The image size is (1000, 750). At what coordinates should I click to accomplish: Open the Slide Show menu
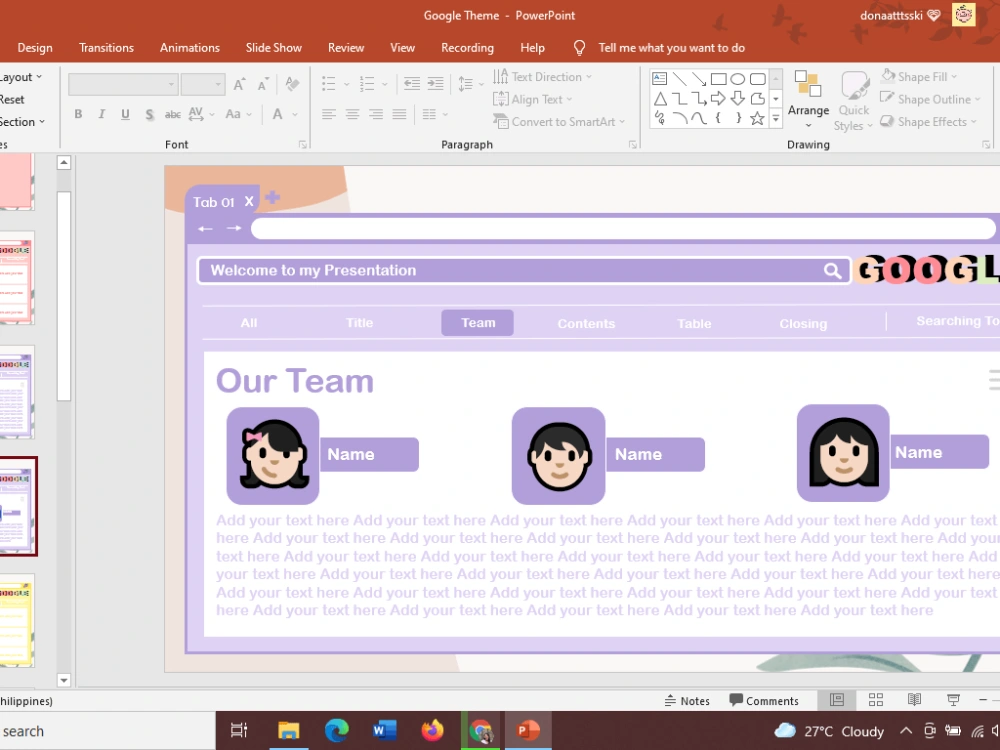273,47
